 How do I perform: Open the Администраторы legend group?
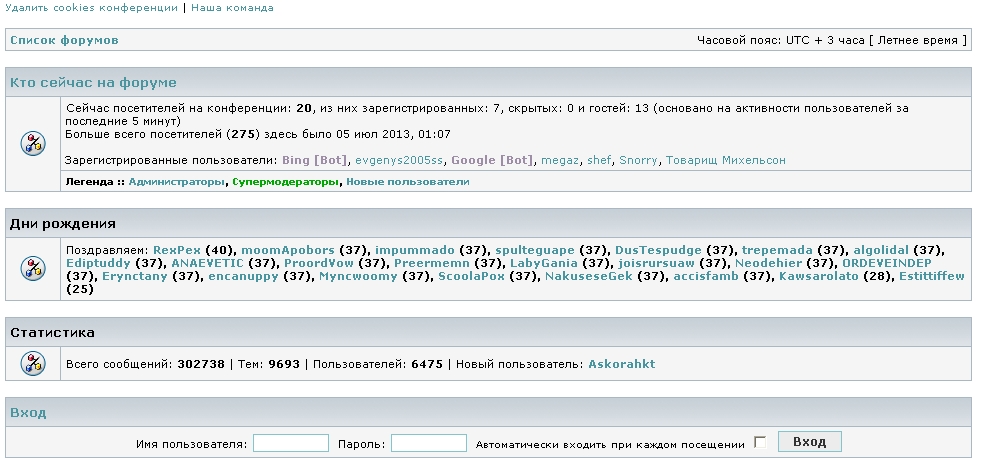[177, 182]
